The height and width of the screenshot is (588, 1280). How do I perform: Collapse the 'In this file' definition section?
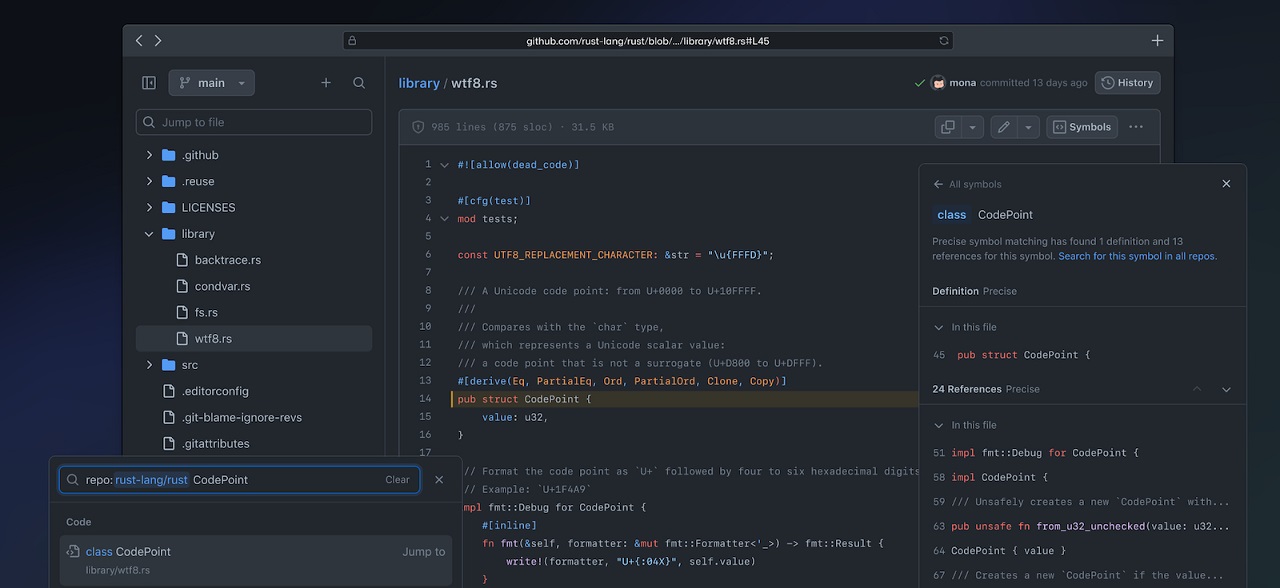[938, 327]
